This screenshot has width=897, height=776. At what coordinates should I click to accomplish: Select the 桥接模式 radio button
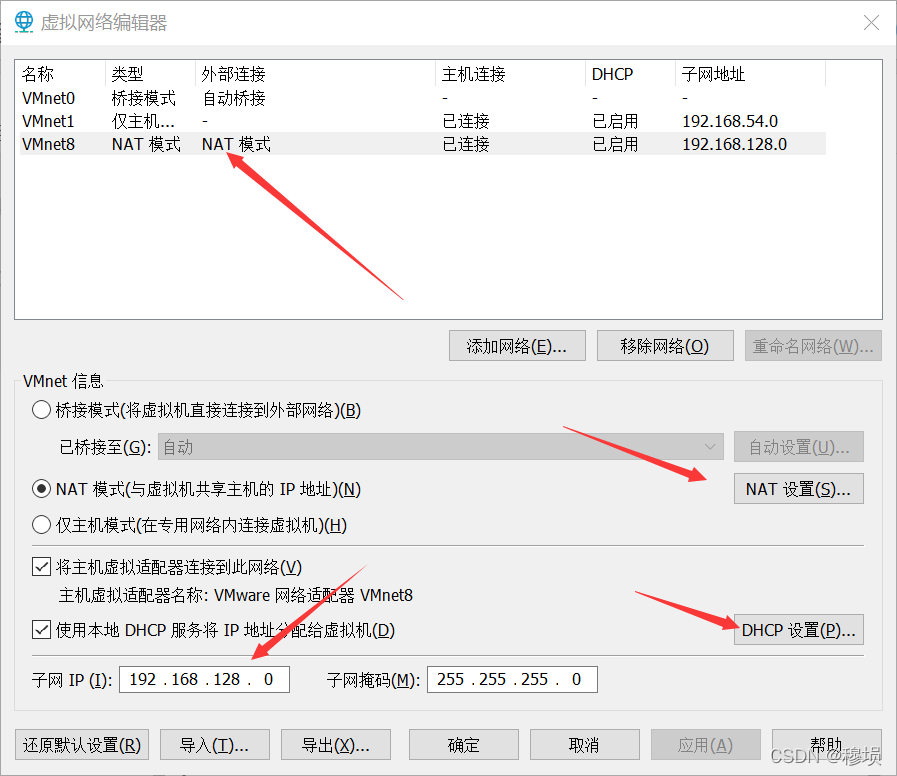click(x=41, y=410)
